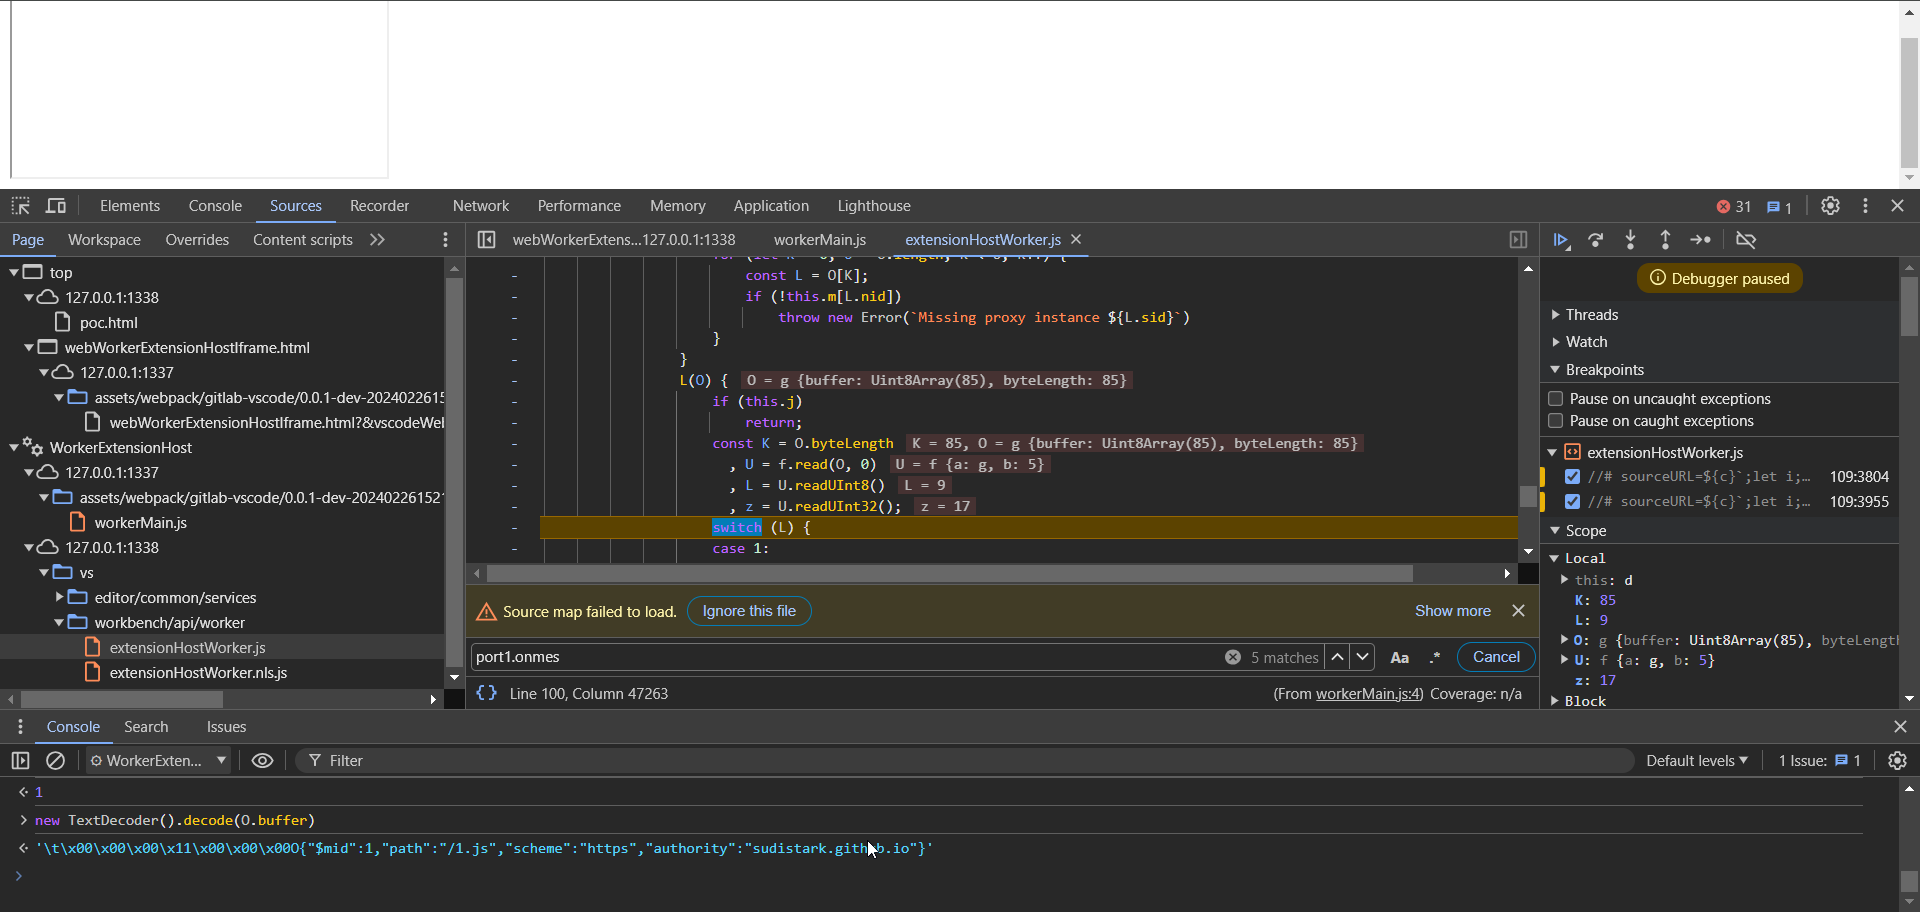Clear the console
Viewport: 1920px width, 912px height.
pos(56,761)
